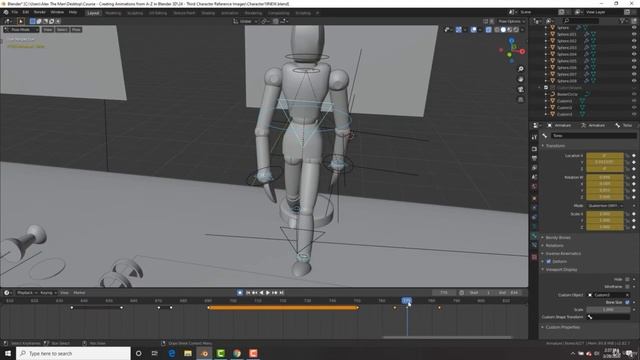This screenshot has height=360, width=640.
Task: Toggle camera view using the camera icon
Action: (521, 89)
